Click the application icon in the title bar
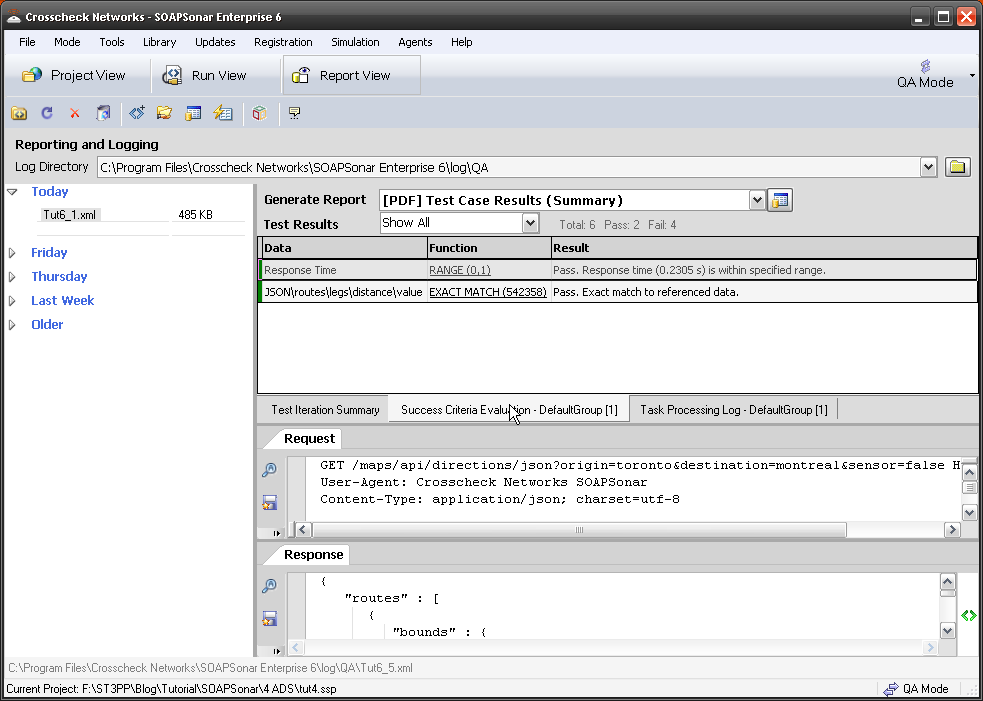The height and width of the screenshot is (701, 983). [14, 16]
